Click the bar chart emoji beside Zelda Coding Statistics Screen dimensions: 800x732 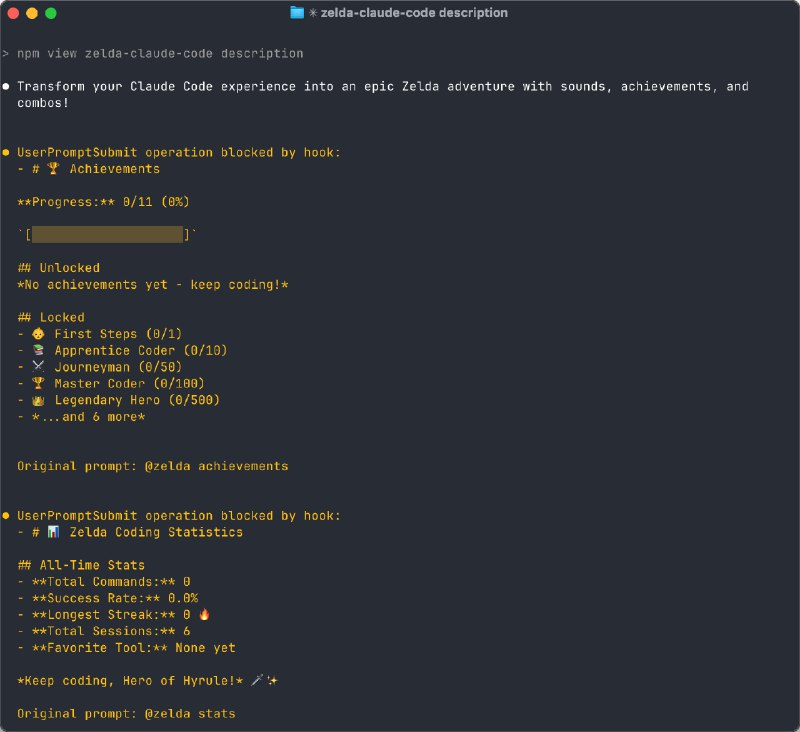(x=53, y=532)
